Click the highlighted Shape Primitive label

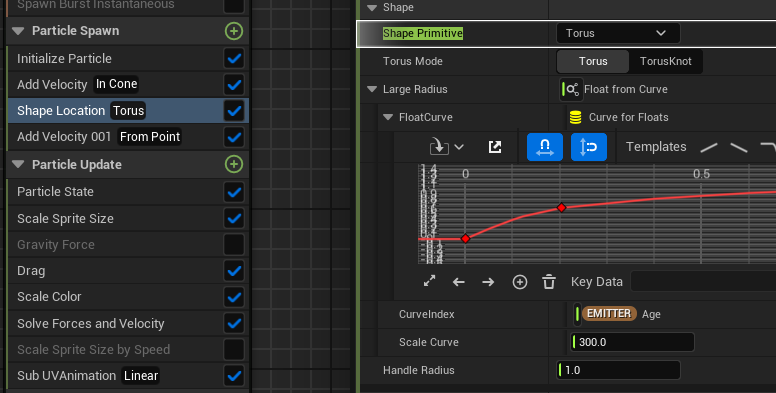pos(423,33)
